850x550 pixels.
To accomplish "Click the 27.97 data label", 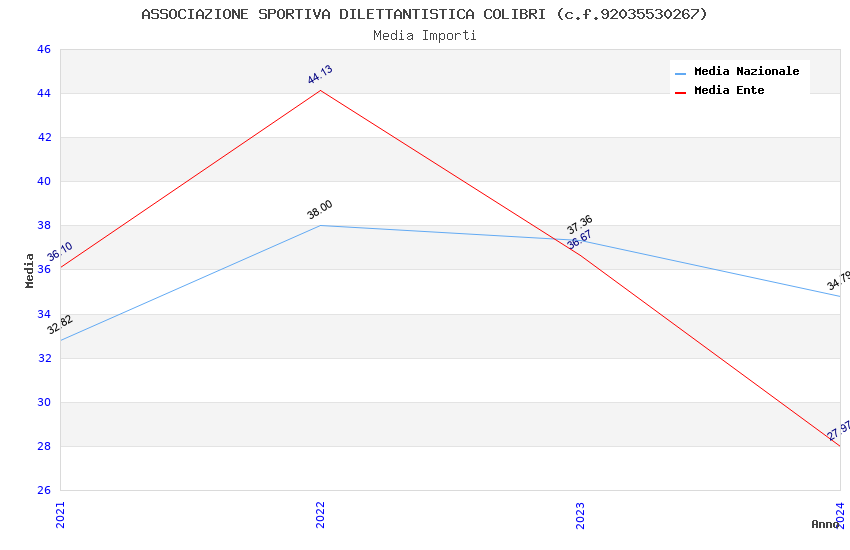I will click(x=839, y=430).
